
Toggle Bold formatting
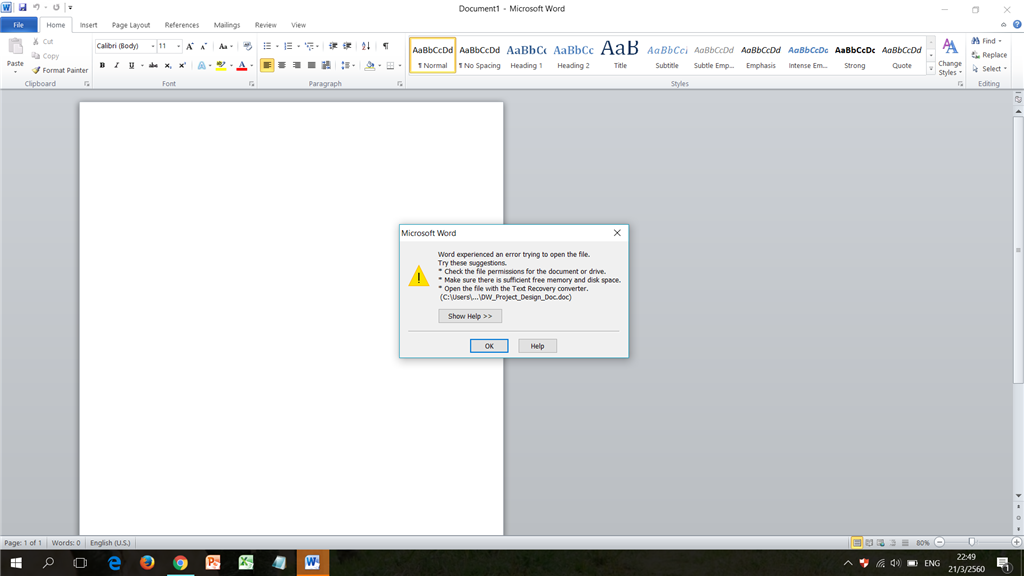102,65
